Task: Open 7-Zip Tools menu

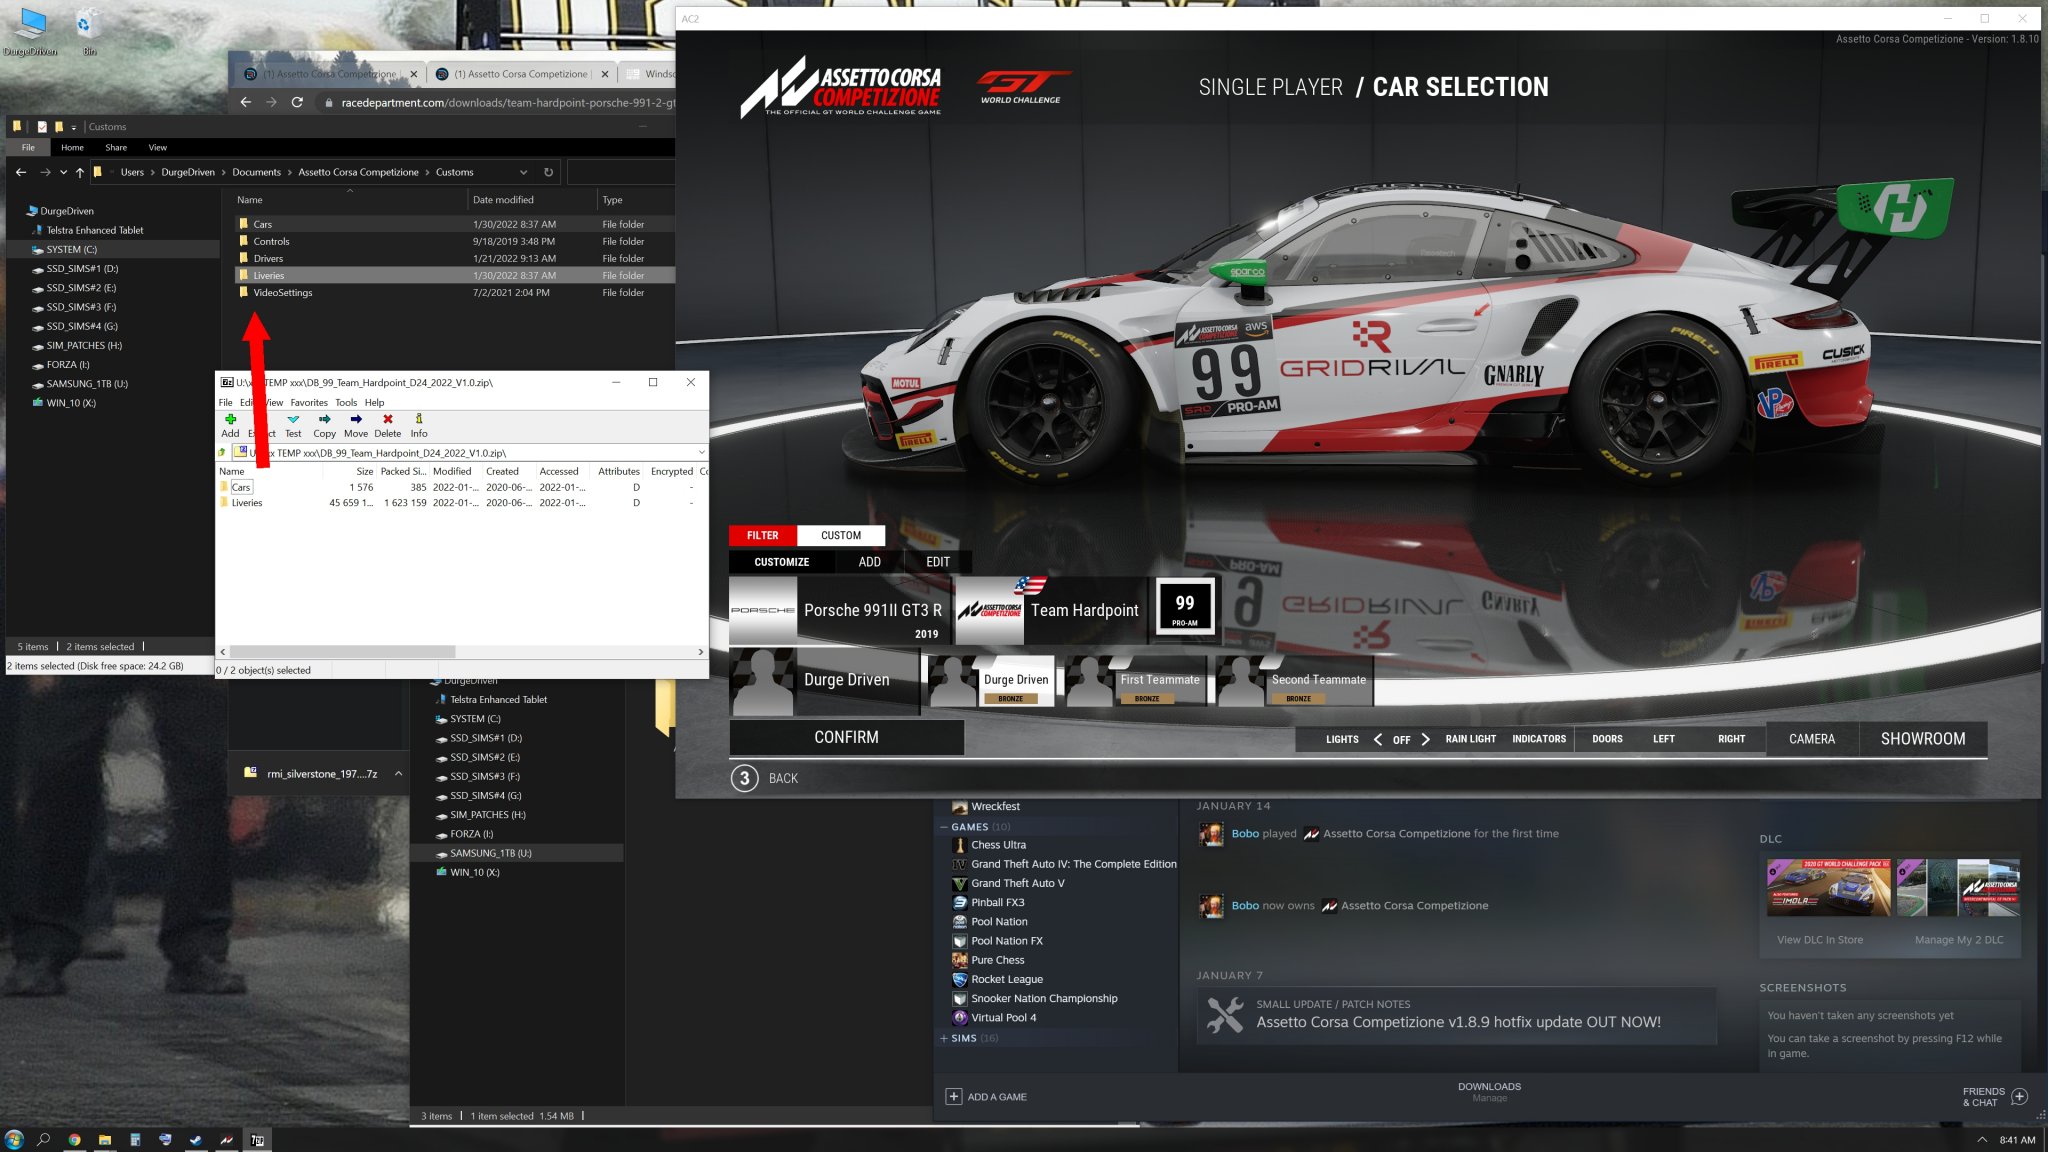Action: [346, 402]
